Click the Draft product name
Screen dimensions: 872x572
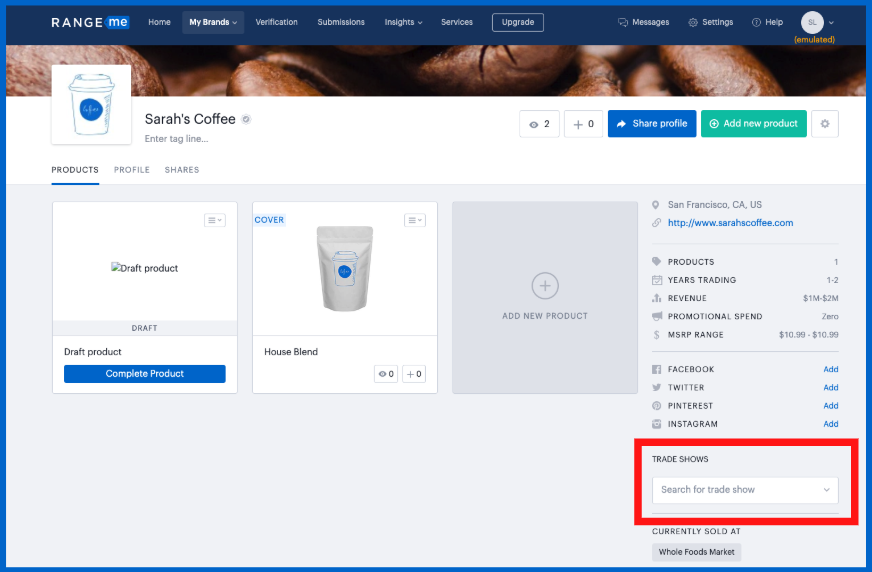coord(92,352)
